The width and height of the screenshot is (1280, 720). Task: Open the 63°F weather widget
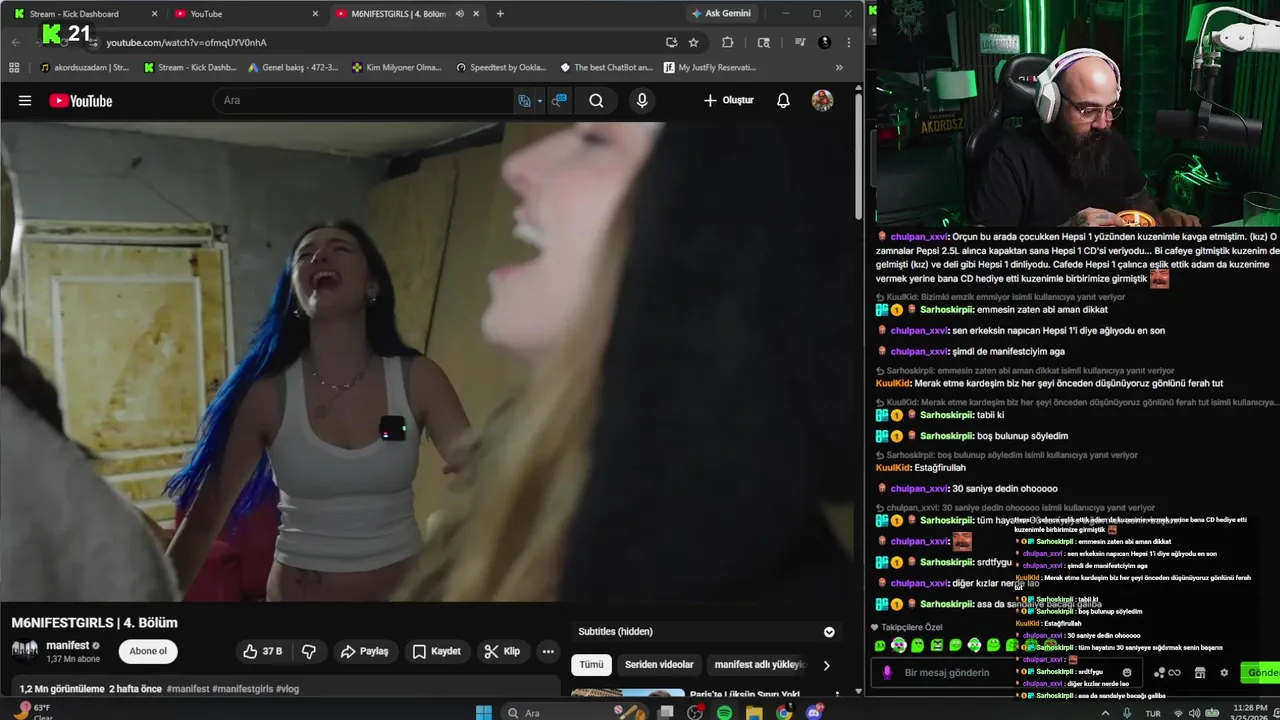[32, 711]
